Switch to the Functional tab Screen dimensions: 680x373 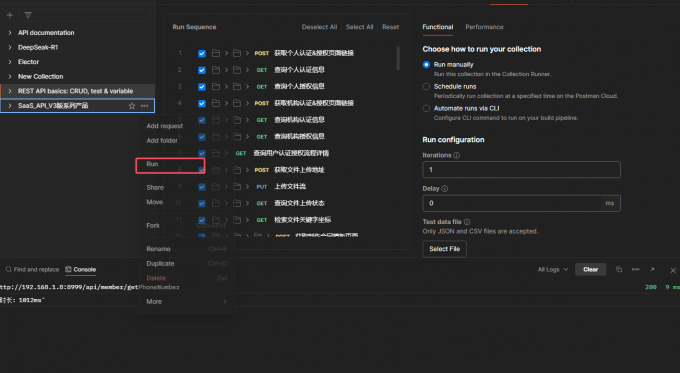pyautogui.click(x=438, y=27)
